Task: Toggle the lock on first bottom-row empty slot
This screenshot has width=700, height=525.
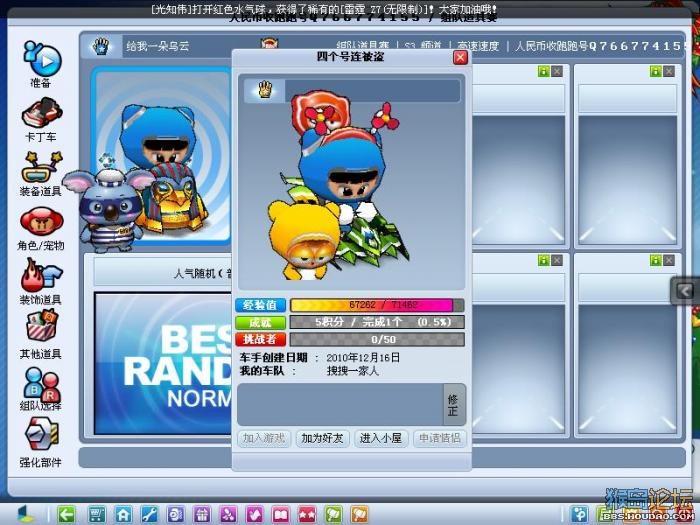Action: pos(543,260)
